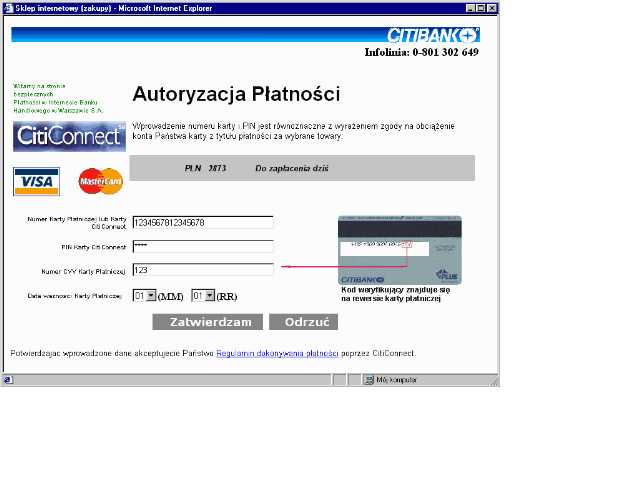The width and height of the screenshot is (640, 480).
Task: Open the Regulamin dokonywania płatności link
Action: coord(277,353)
